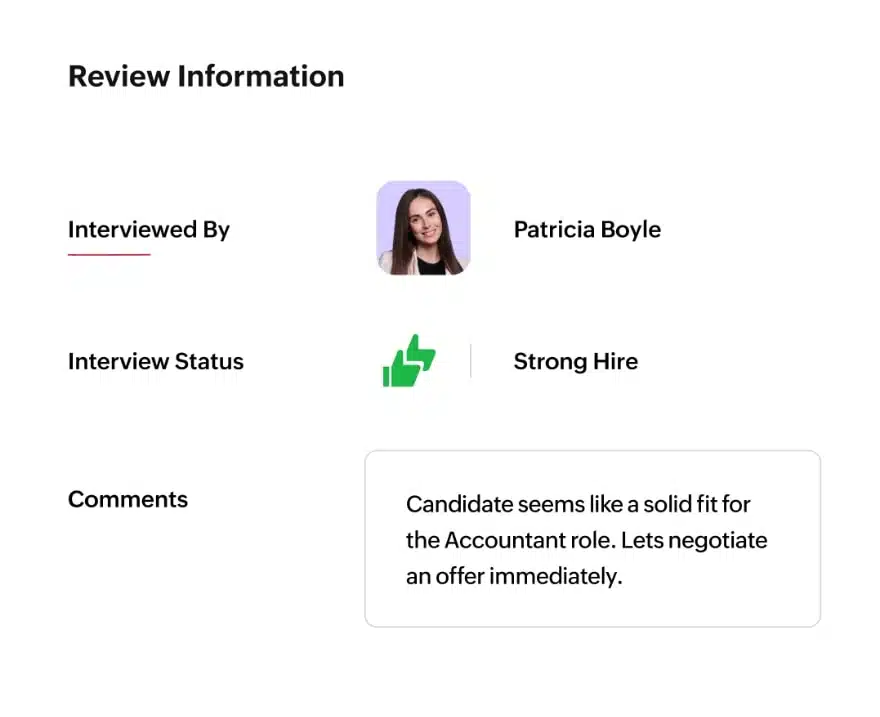Click the divider beside the thumbs-up icon
The width and height of the screenshot is (880, 717).
471,361
